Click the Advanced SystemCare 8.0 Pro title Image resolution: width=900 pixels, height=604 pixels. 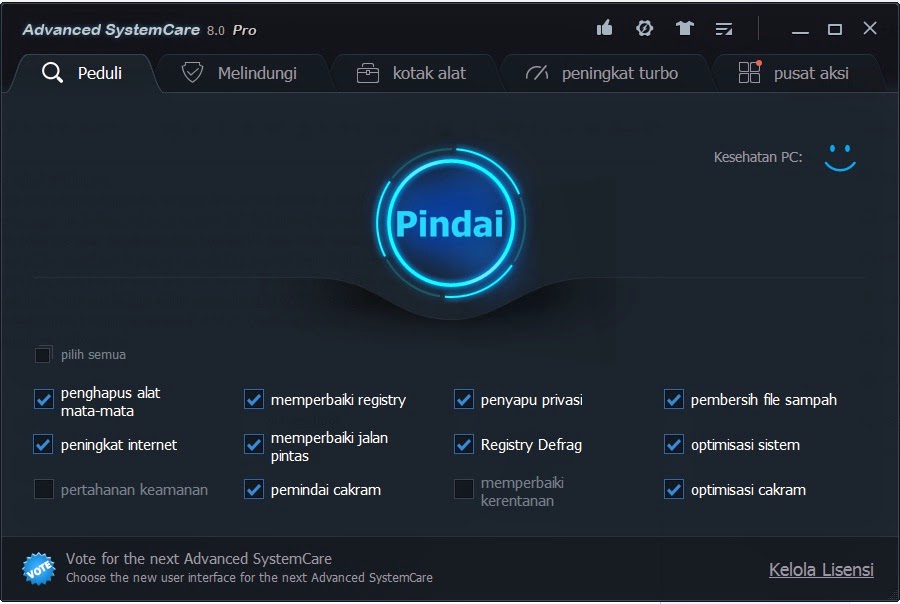pos(139,30)
